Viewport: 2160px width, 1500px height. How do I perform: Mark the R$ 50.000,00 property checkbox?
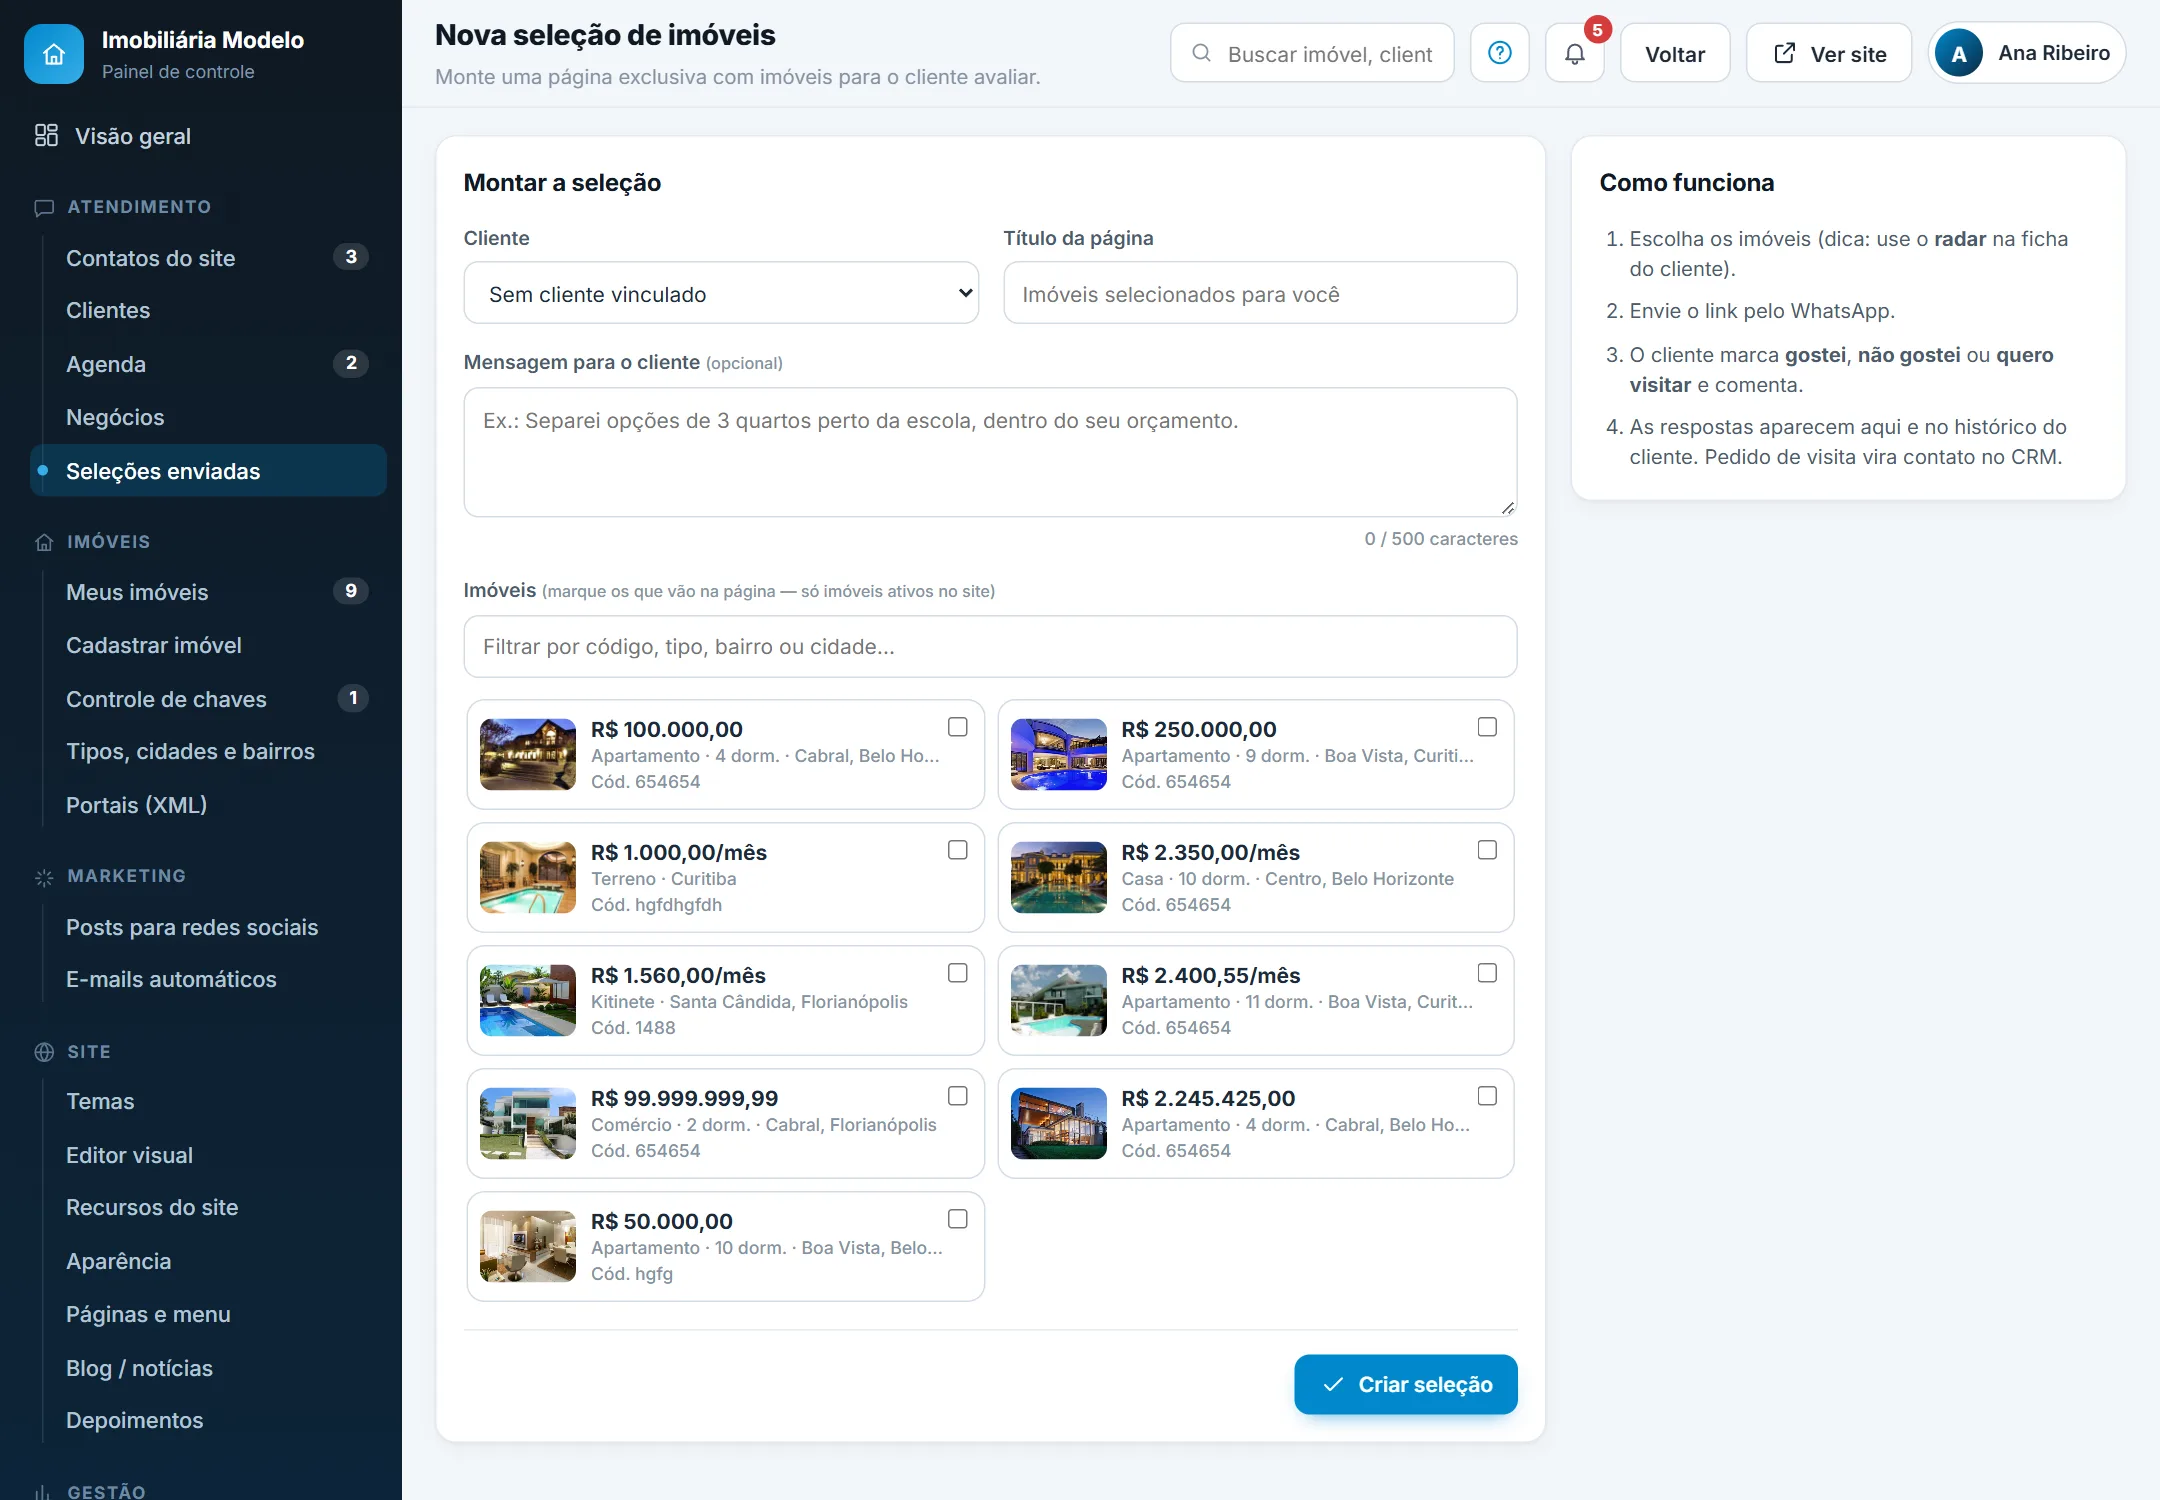click(x=957, y=1219)
